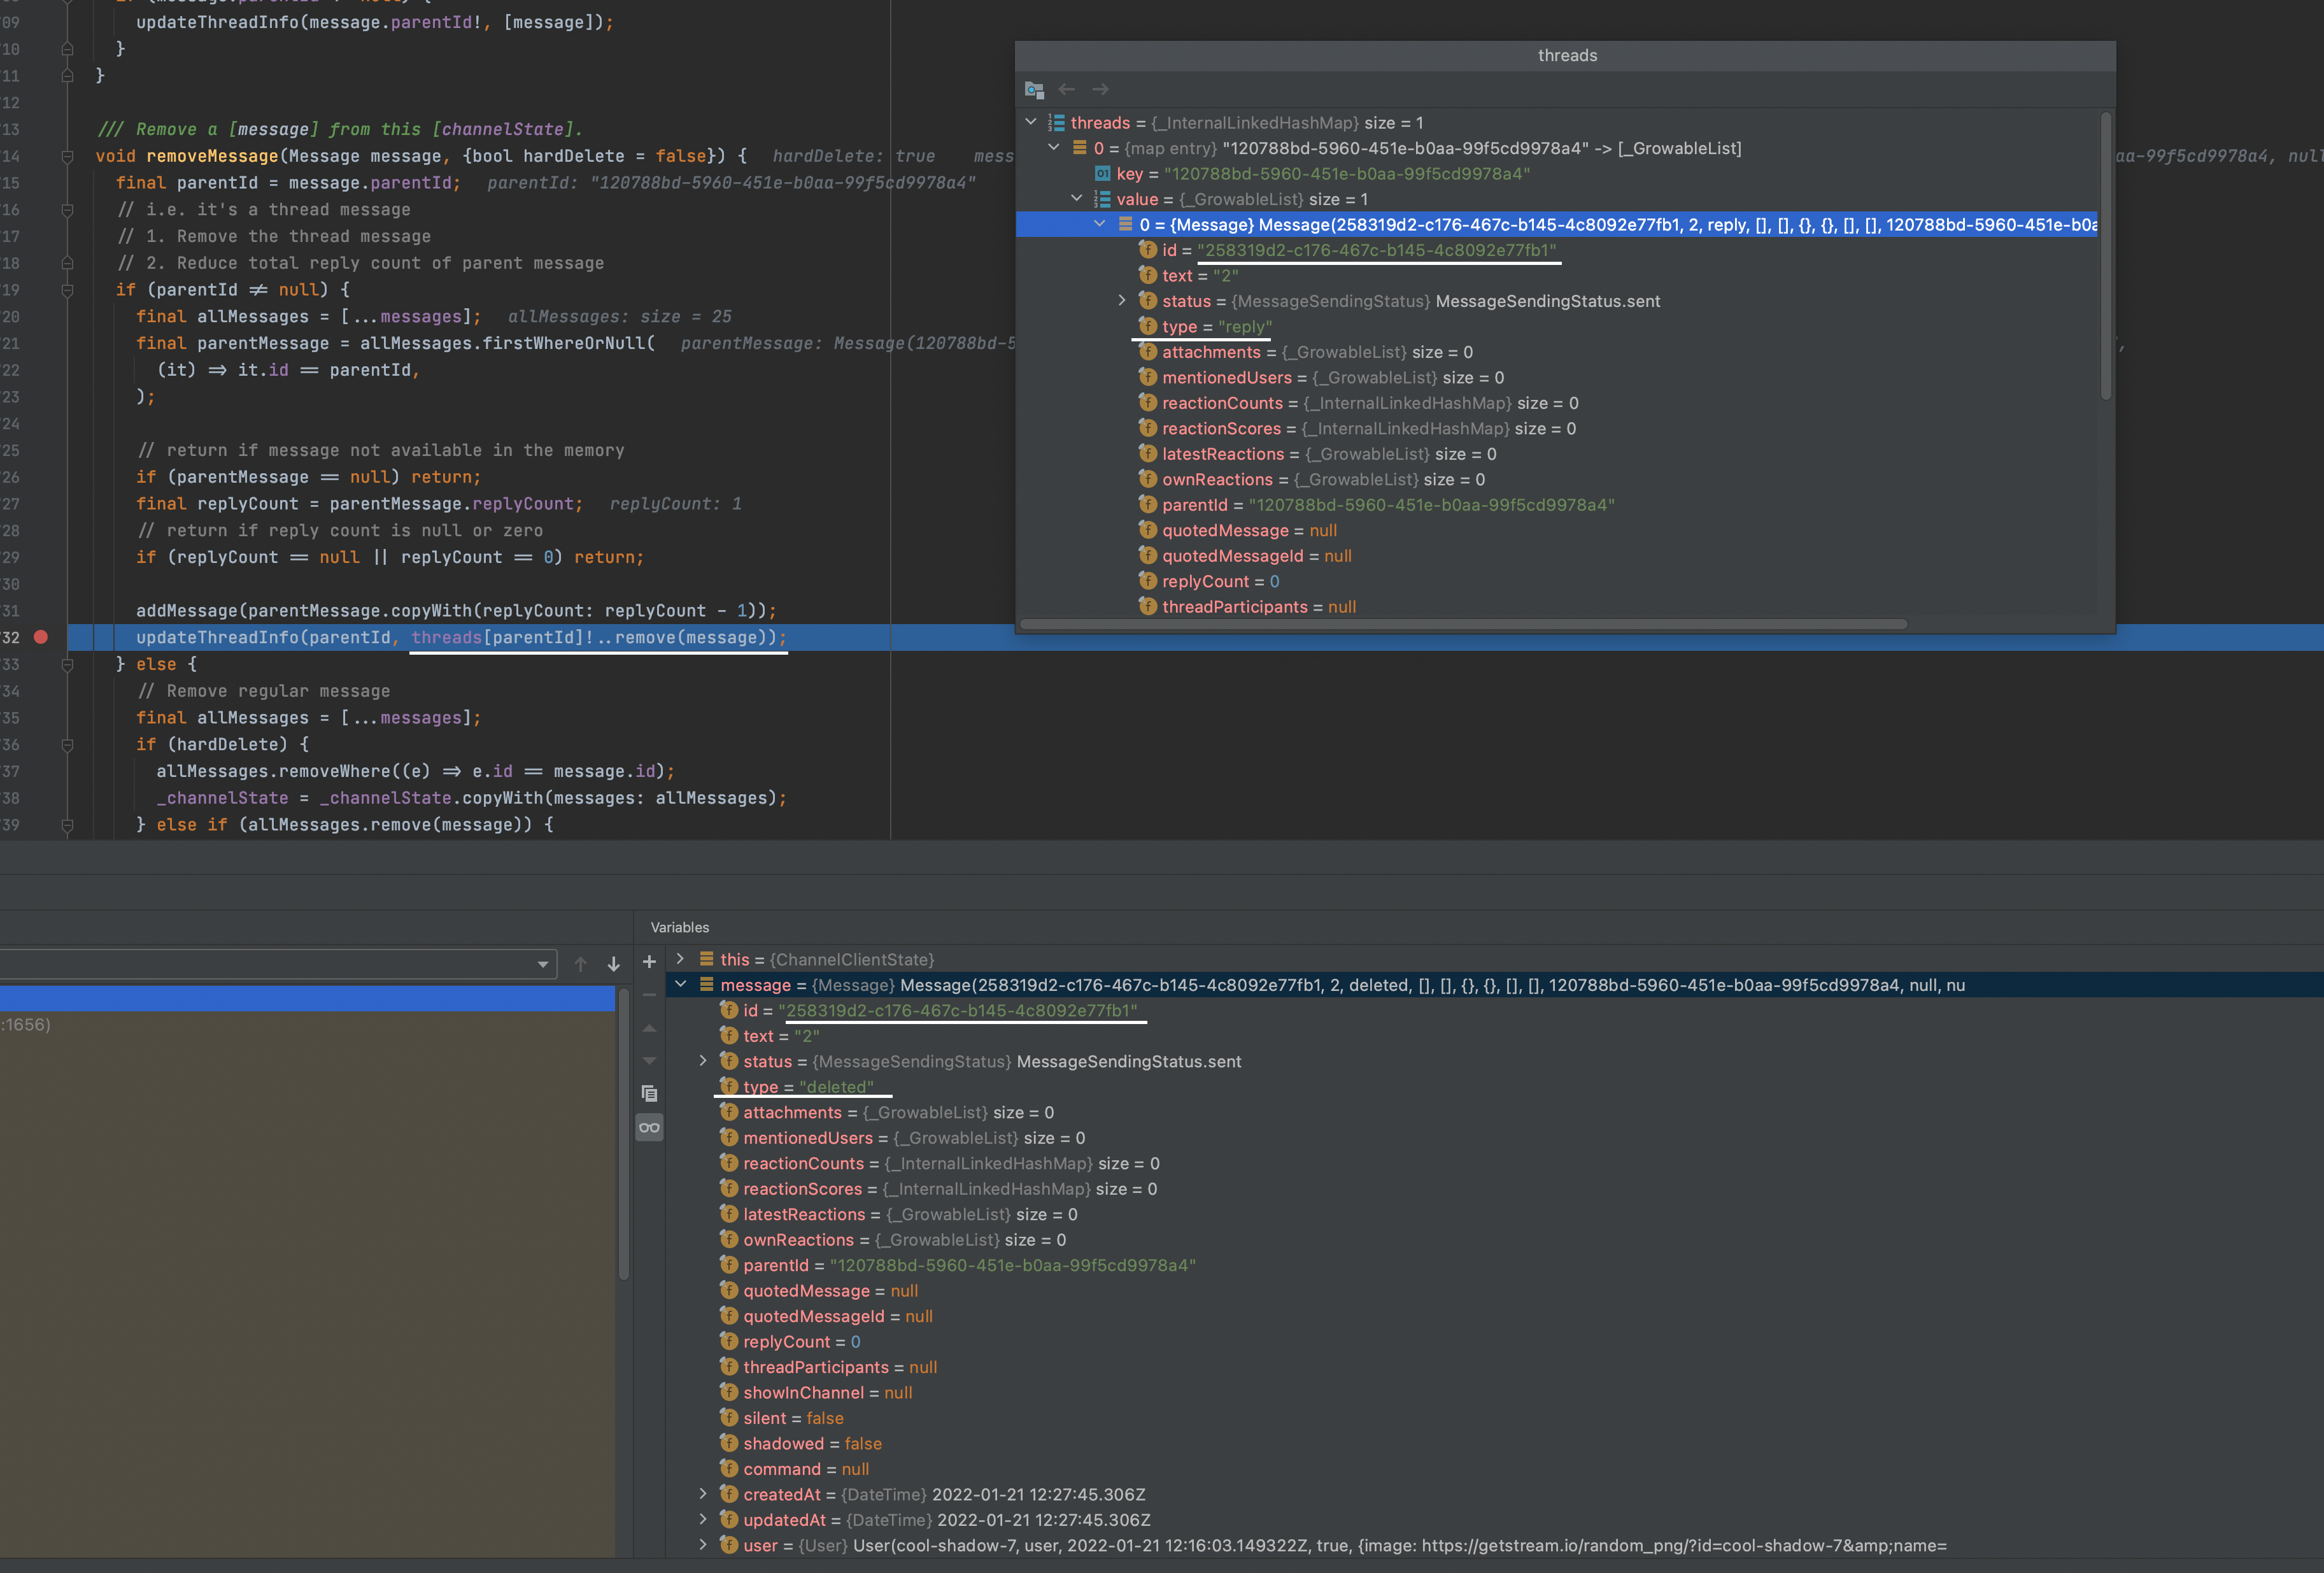Remove the selected watch using the minus icon
Viewport: 2324px width, 1573px height.
(649, 995)
